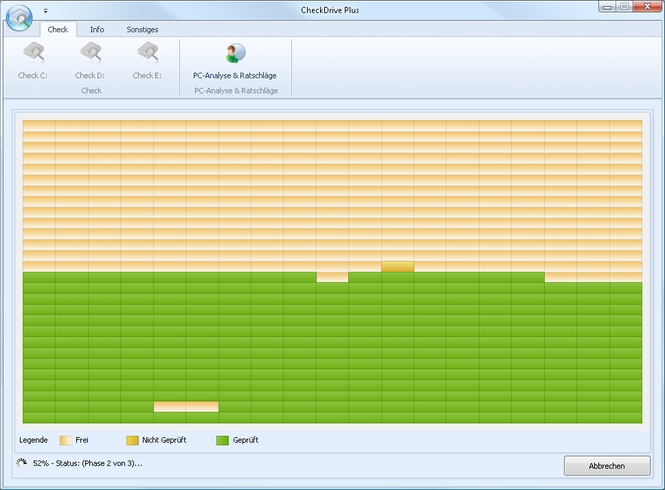
Task: Open the CheckDrive application orb menu
Action: (19, 18)
